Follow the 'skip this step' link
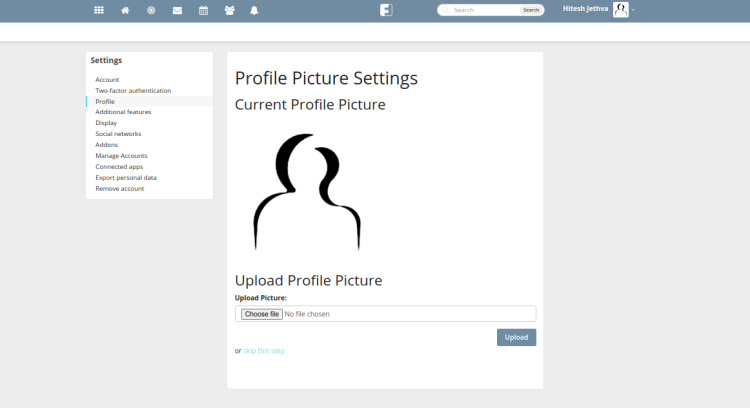This screenshot has width=750, height=408. pyautogui.click(x=264, y=351)
